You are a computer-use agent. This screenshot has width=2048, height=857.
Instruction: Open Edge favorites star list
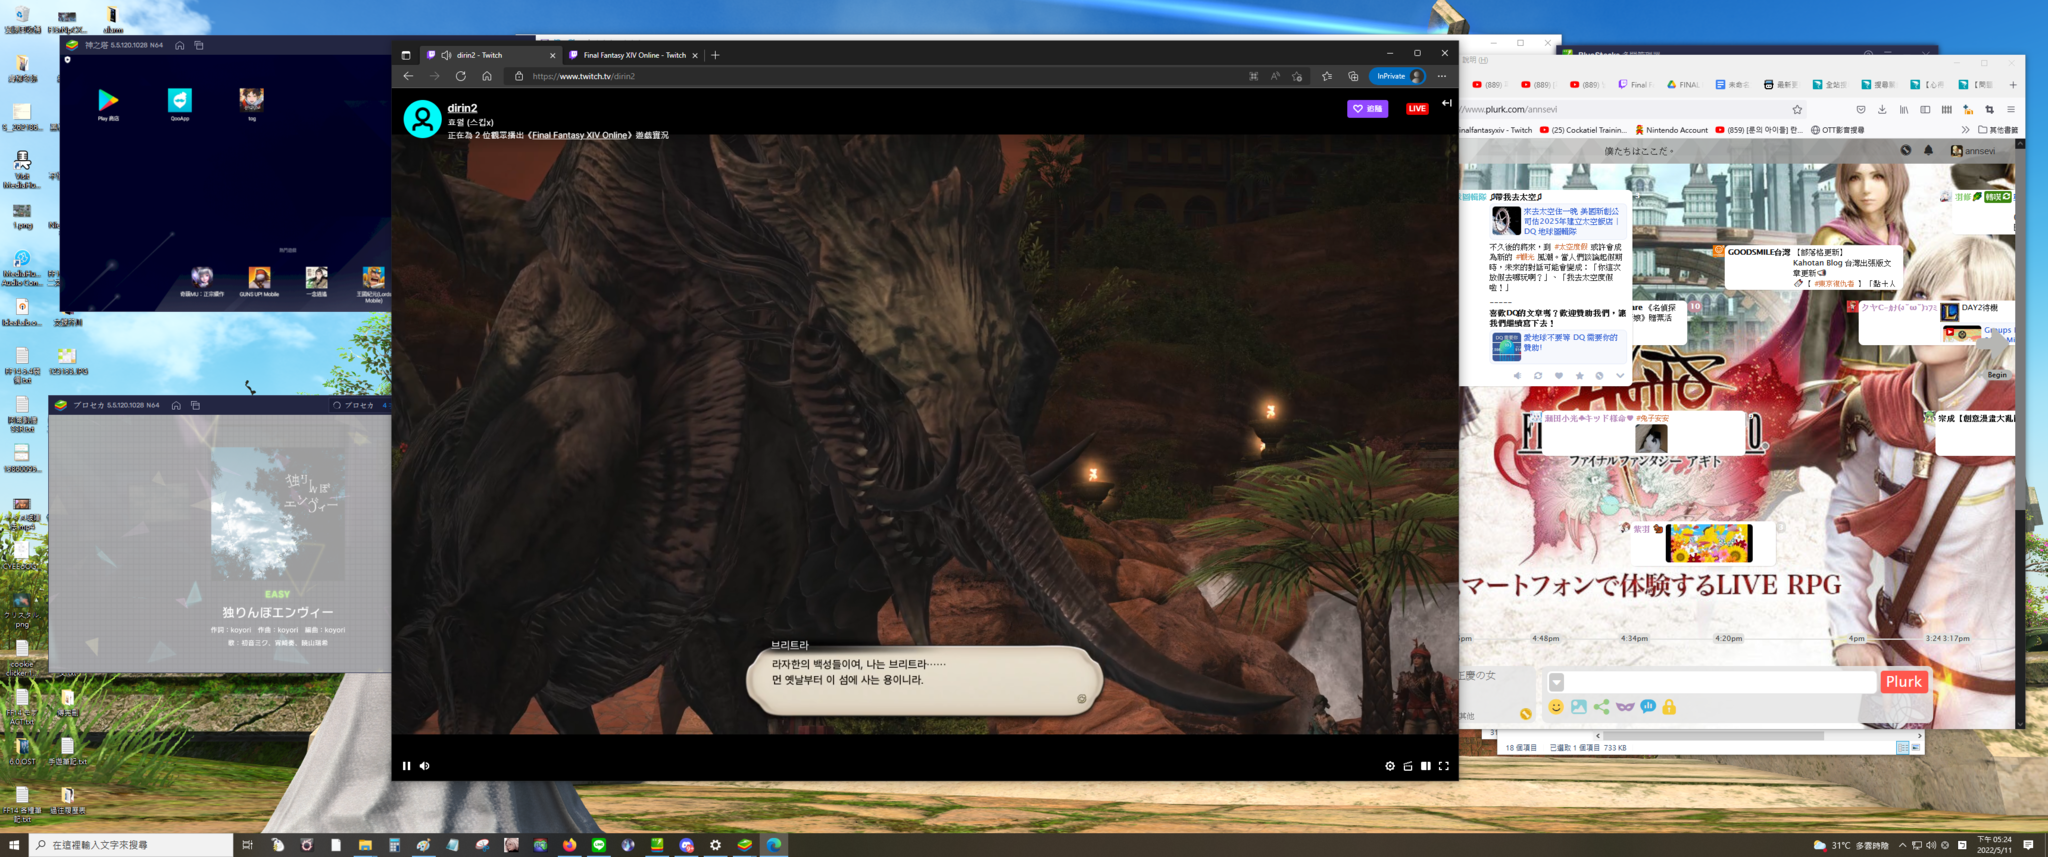coord(1327,76)
